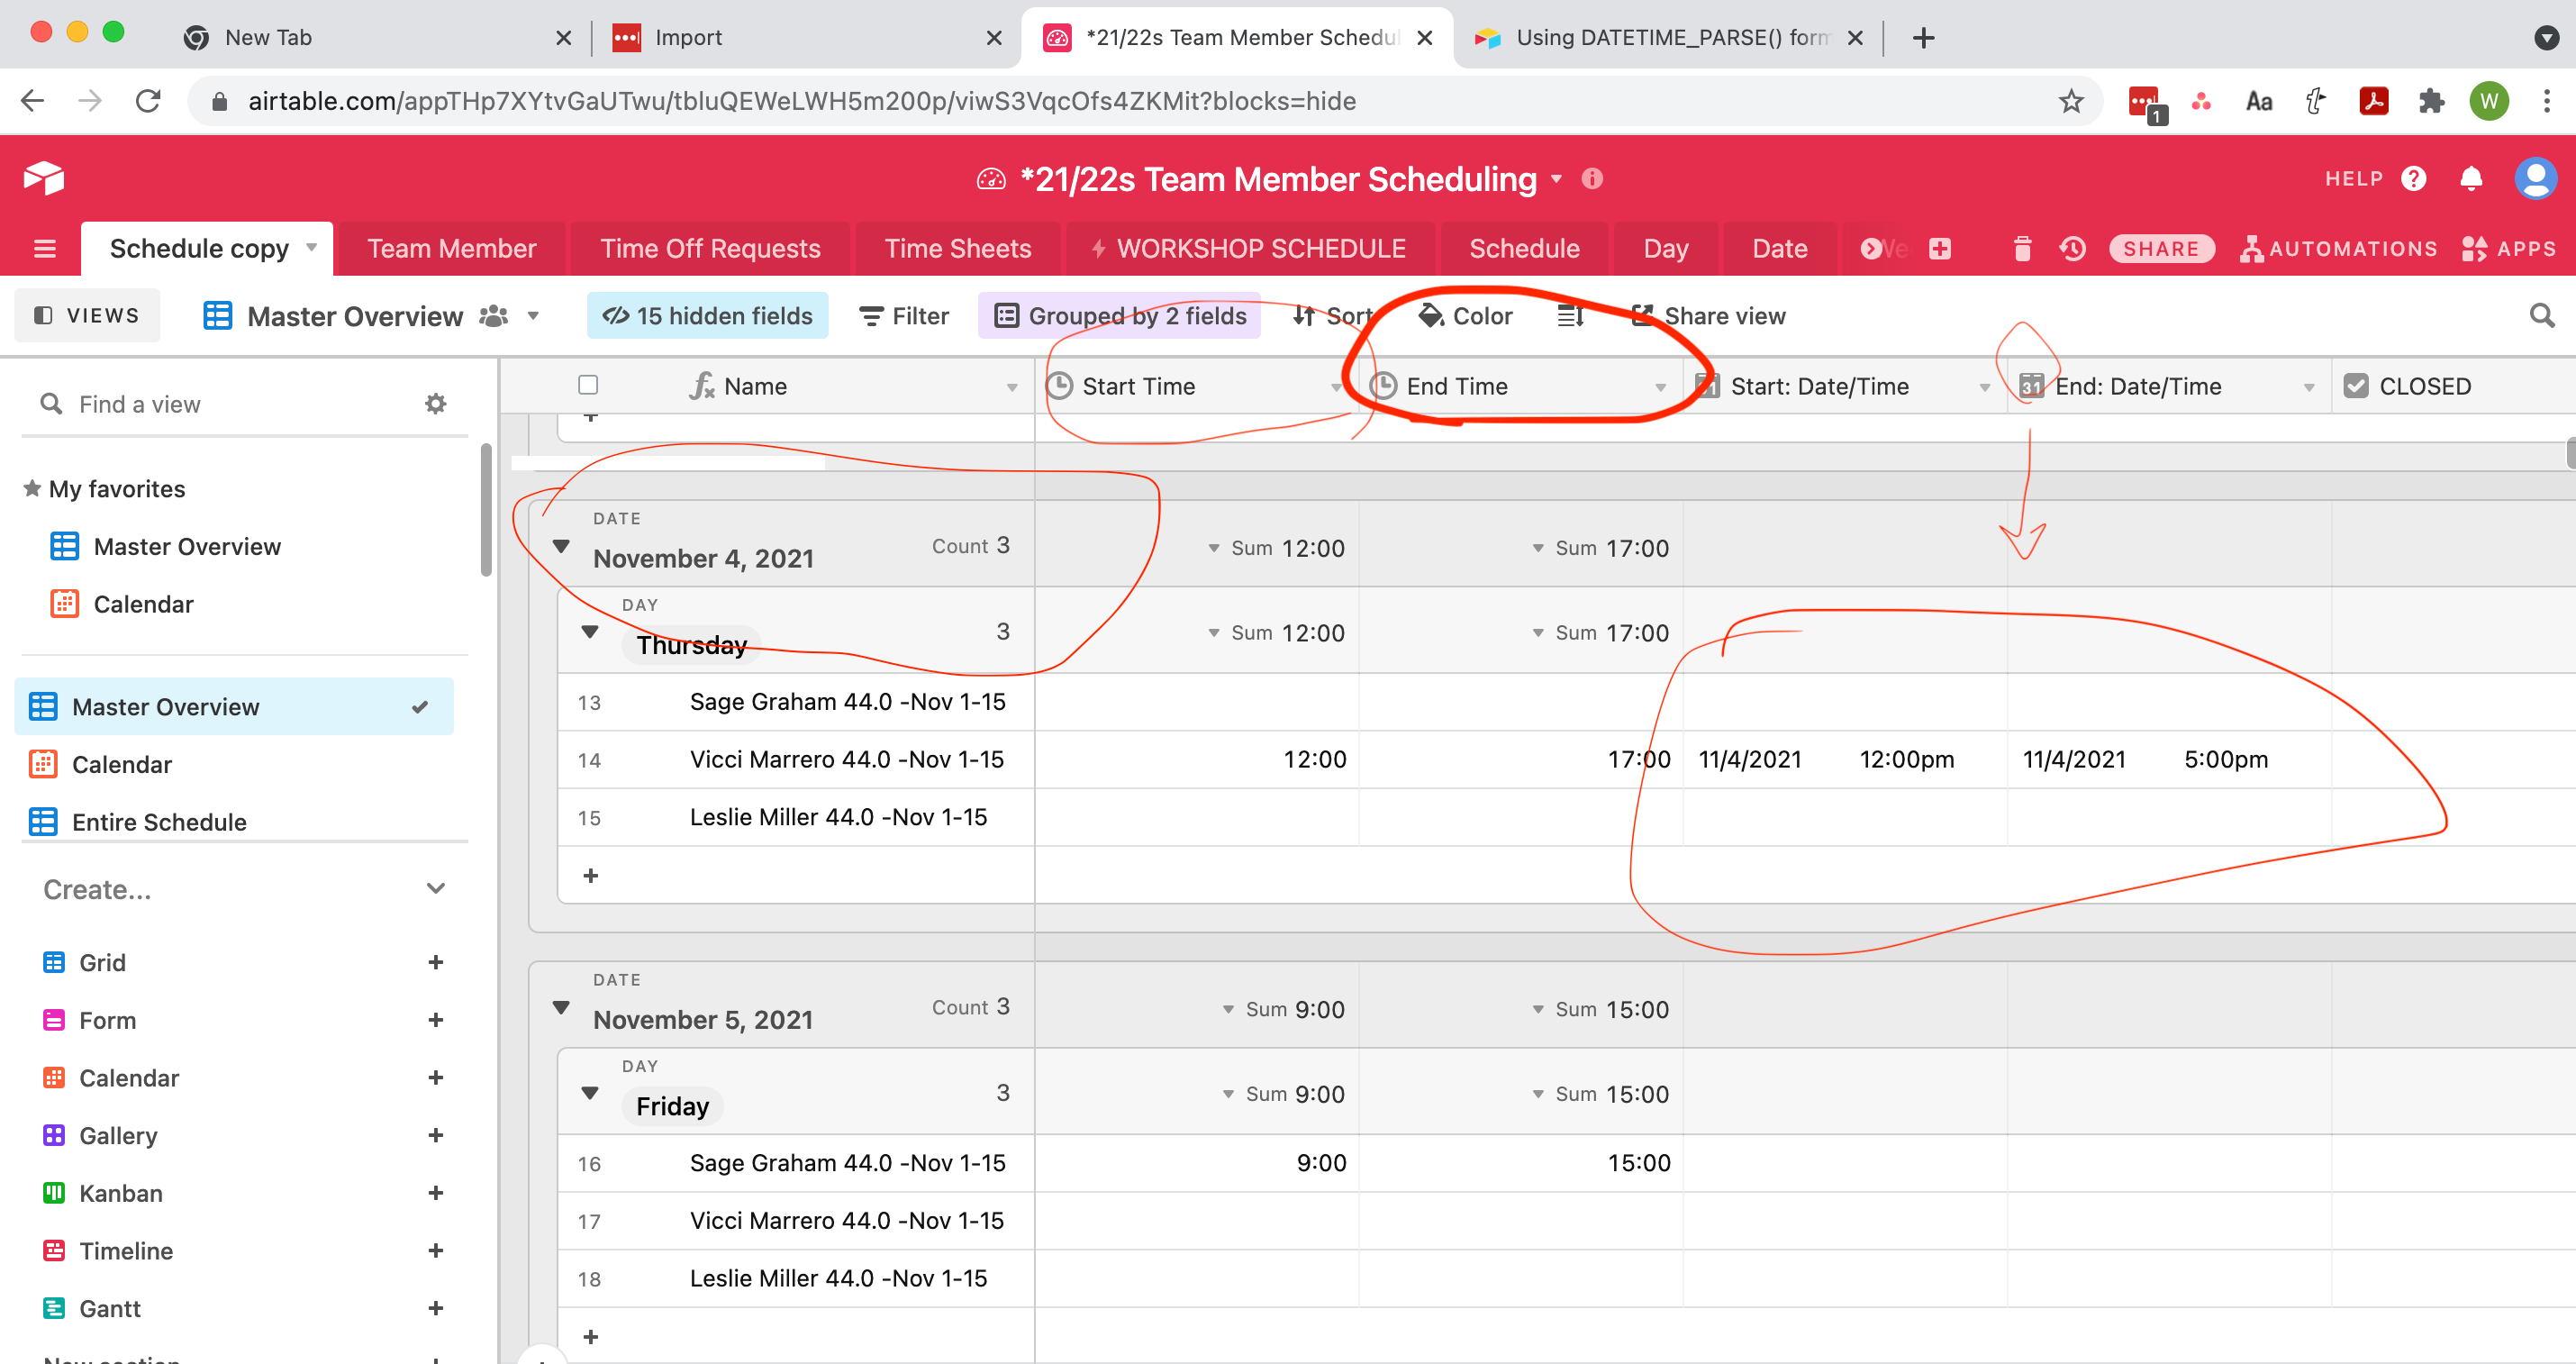The height and width of the screenshot is (1364, 2576).
Task: Open the help question mark icon
Action: coord(2414,179)
